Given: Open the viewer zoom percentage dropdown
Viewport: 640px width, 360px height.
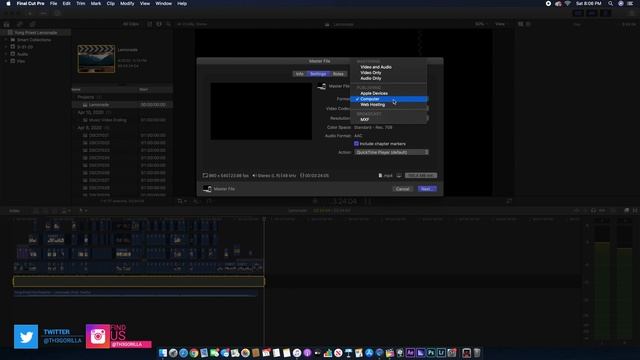Looking at the screenshot, I should click(480, 24).
